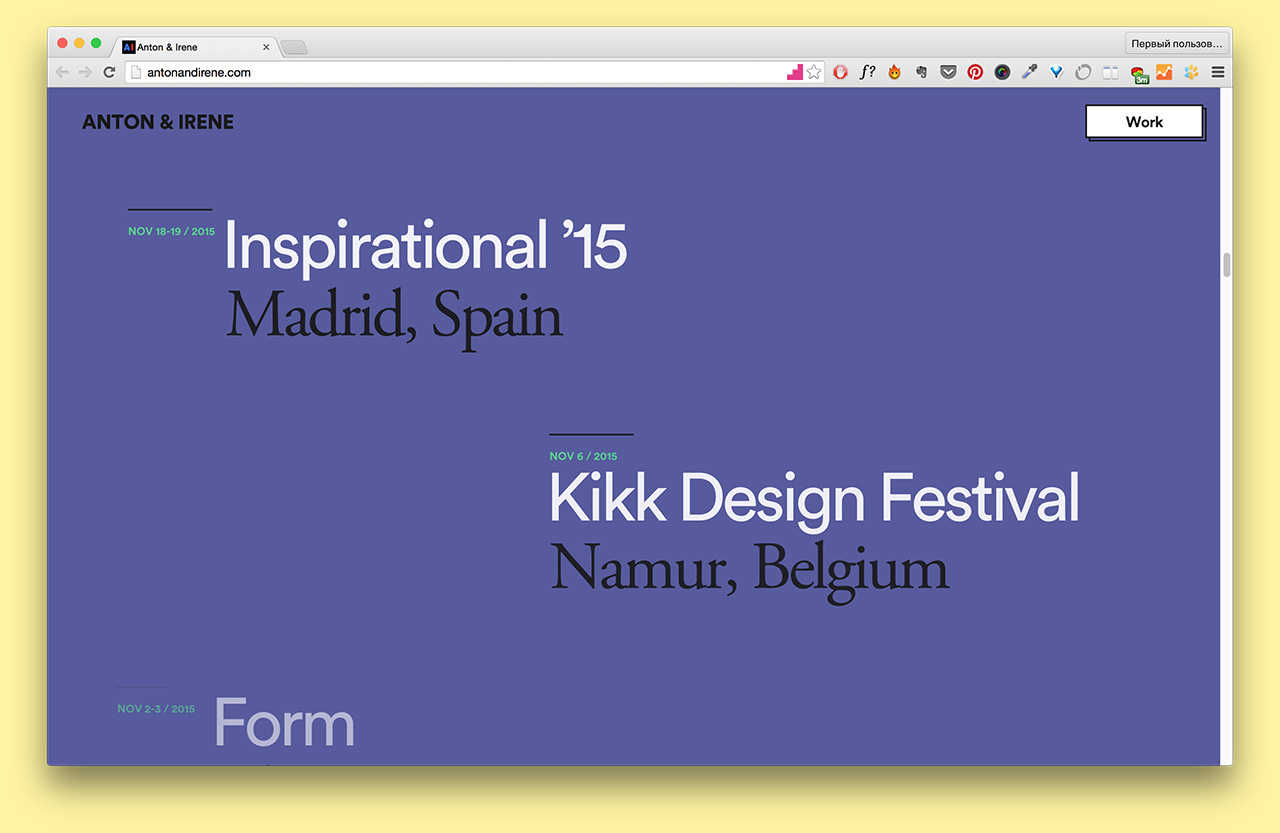The width and height of the screenshot is (1280, 833).
Task: Open the orange analytics chart extension
Action: [1164, 72]
